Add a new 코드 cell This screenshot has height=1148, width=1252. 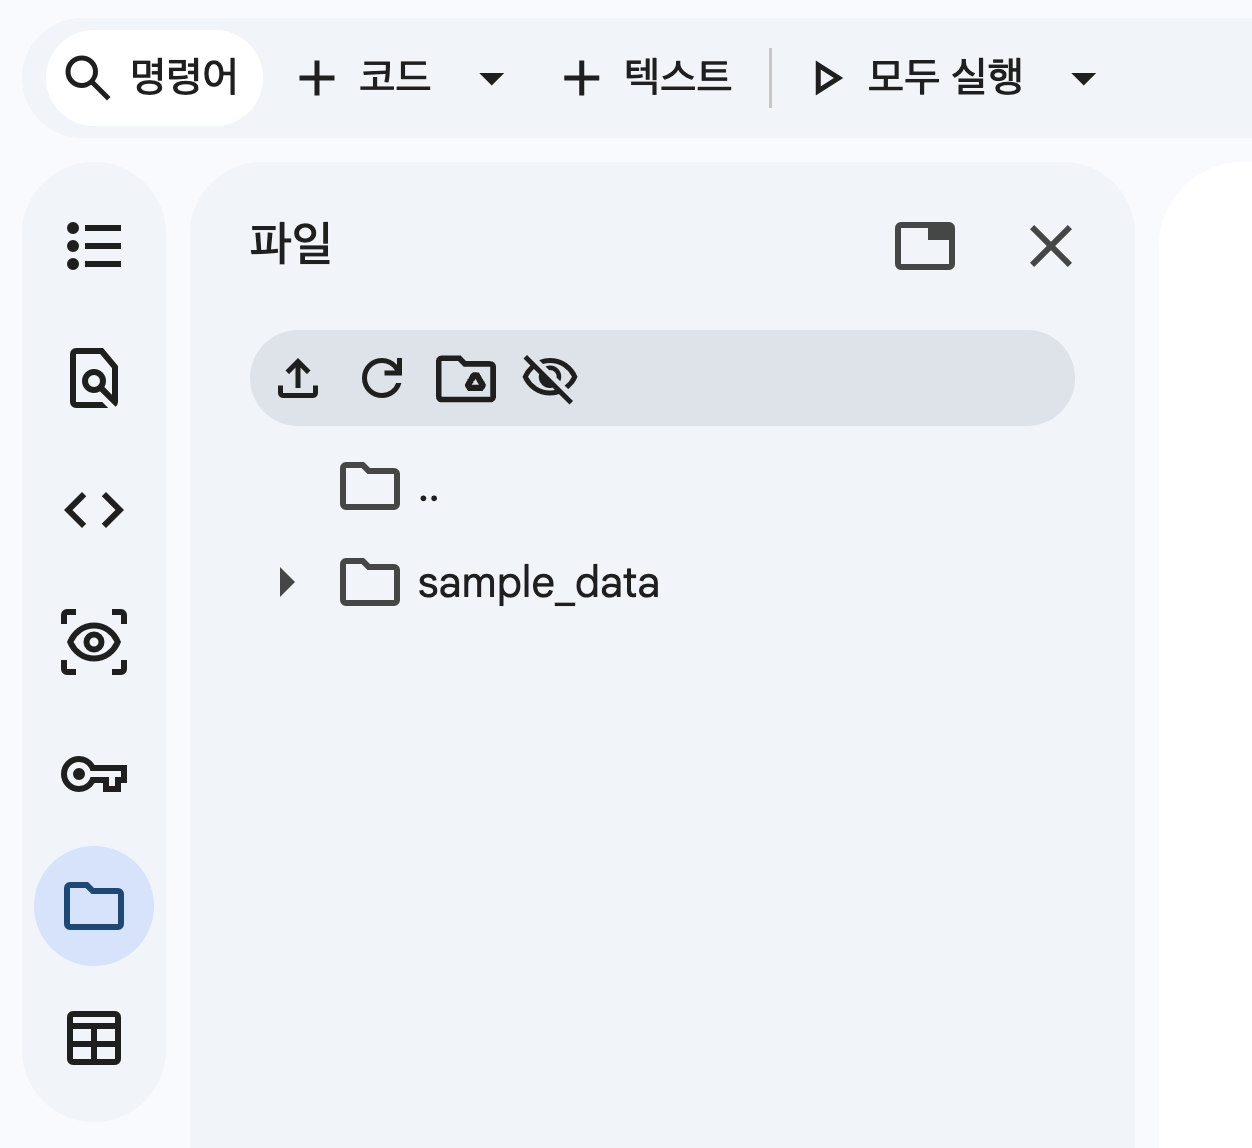click(364, 78)
